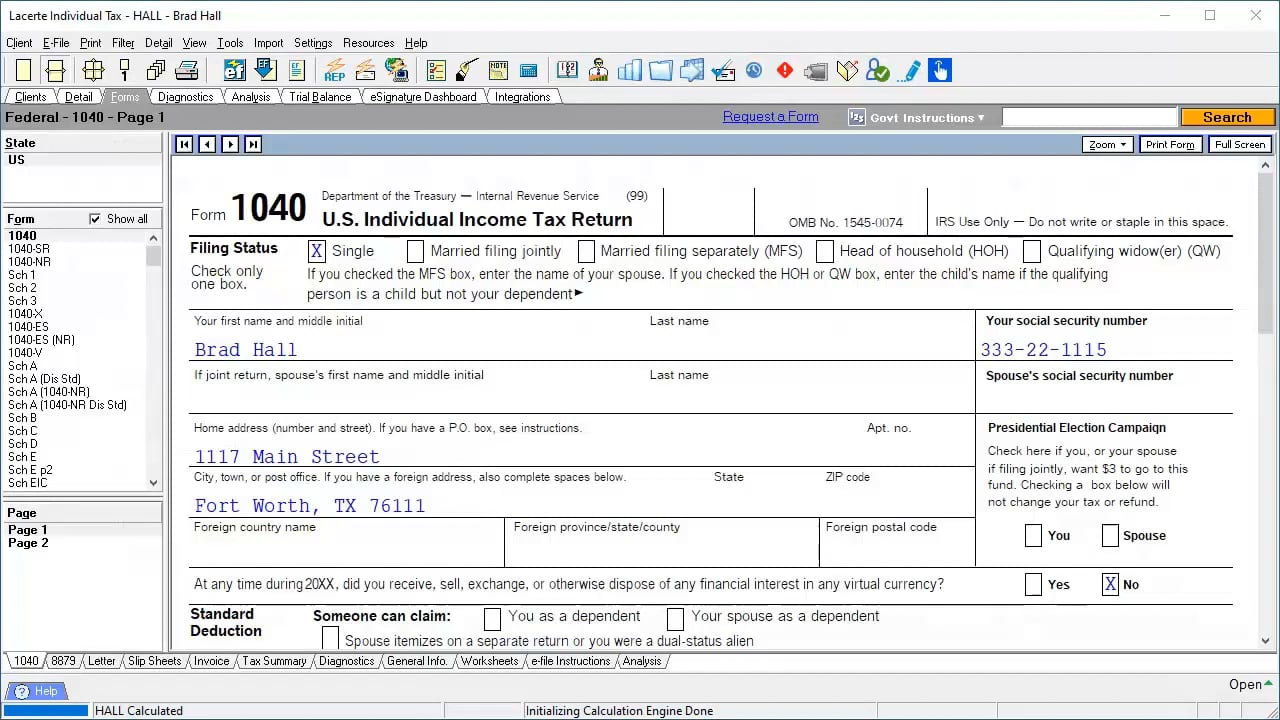Click the search input field

pos(1089,117)
